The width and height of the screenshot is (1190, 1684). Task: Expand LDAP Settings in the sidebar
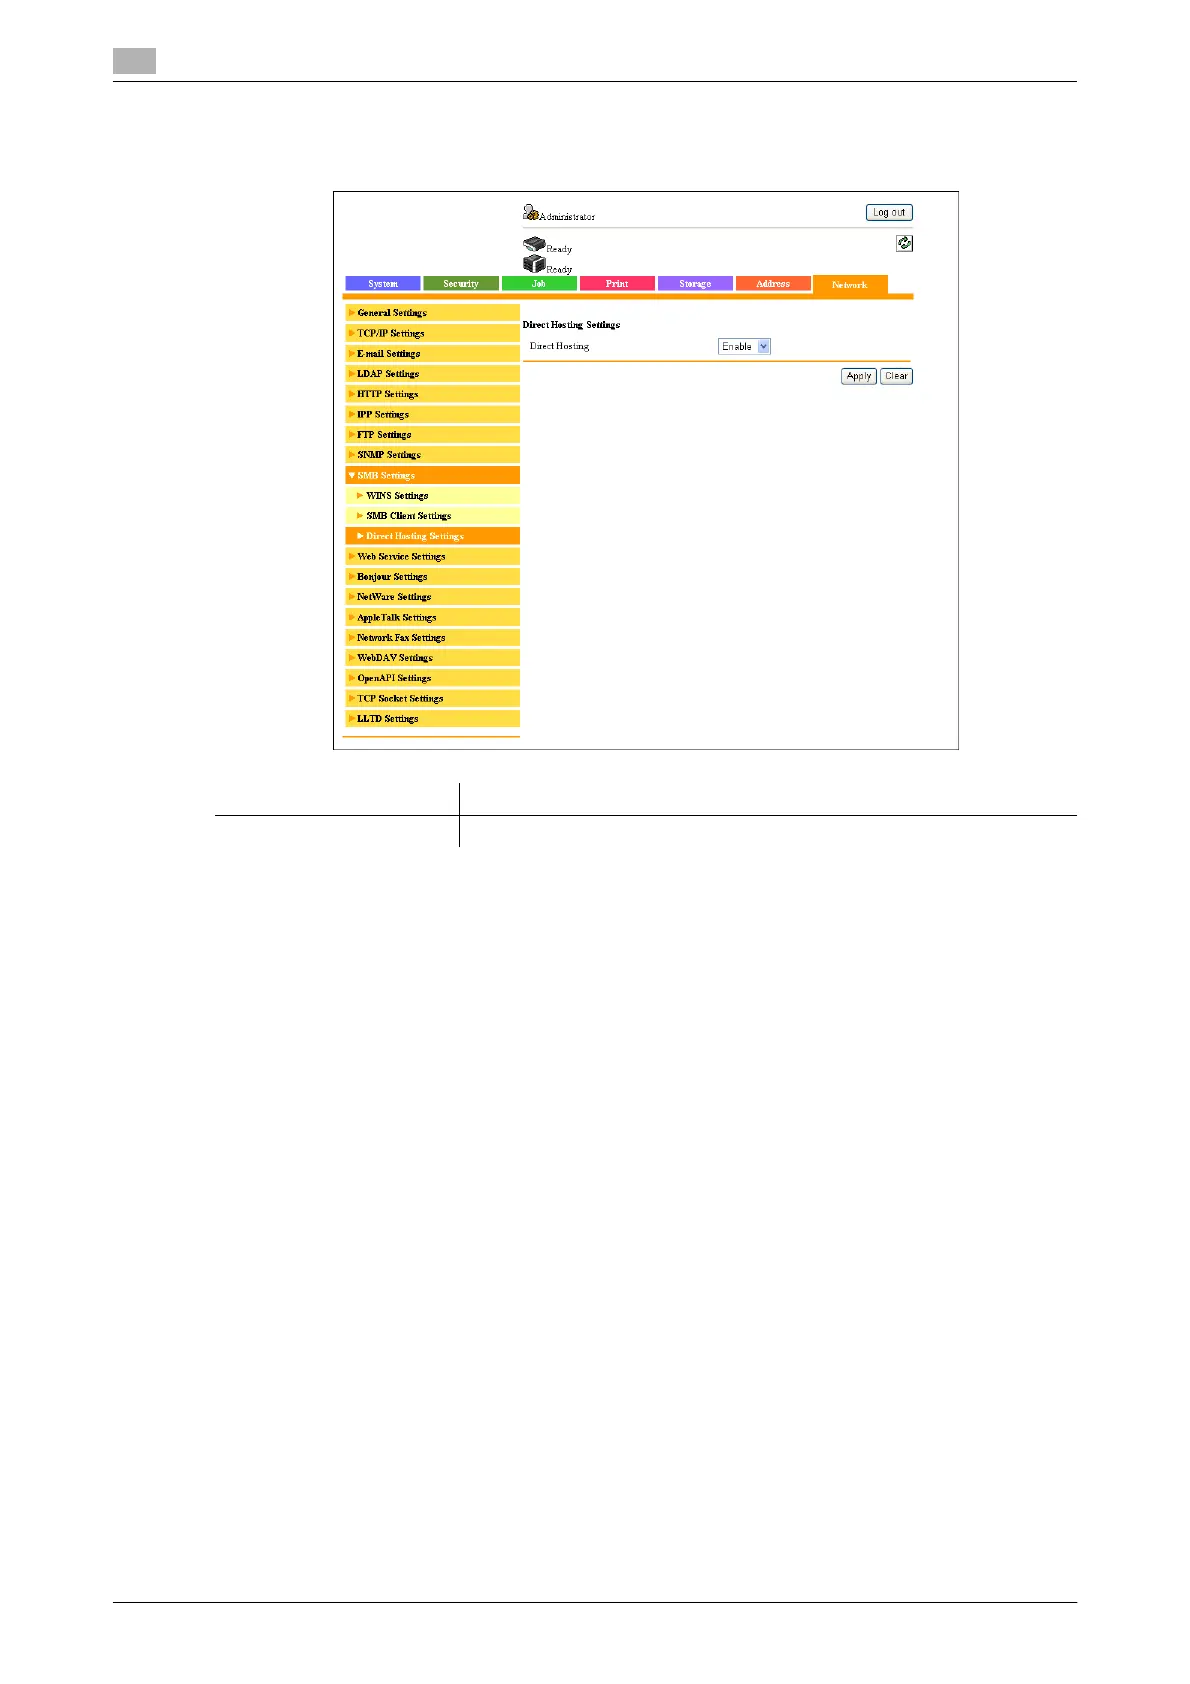(x=432, y=374)
